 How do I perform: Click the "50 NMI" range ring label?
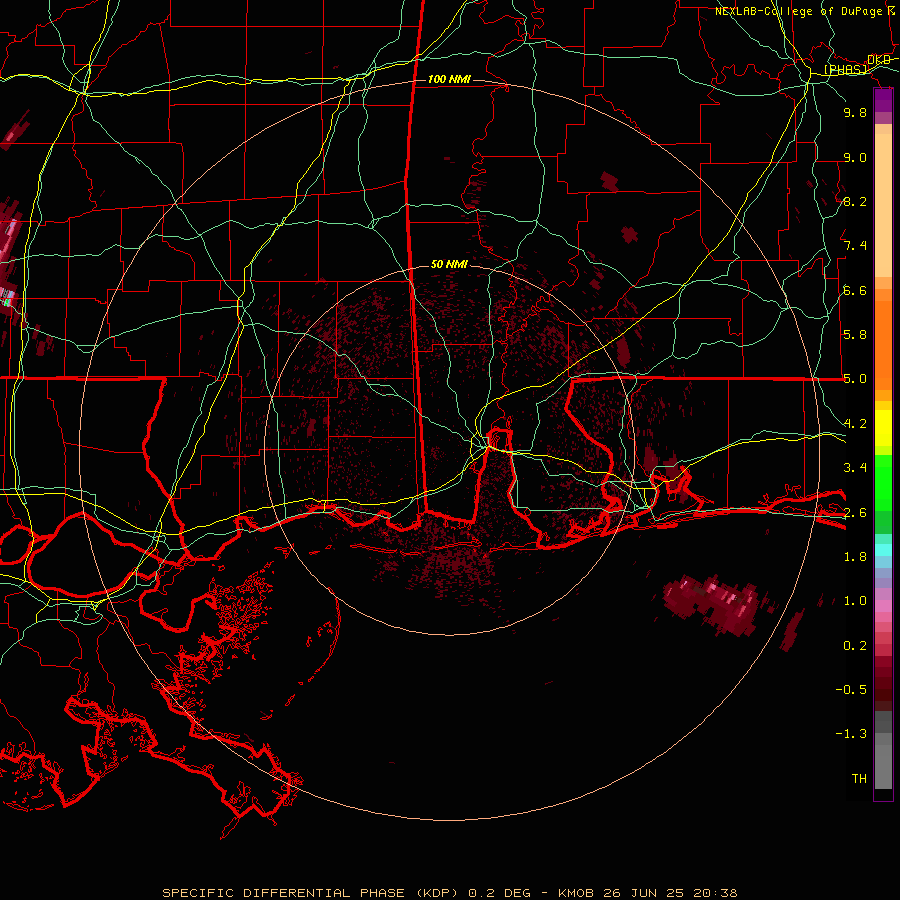(449, 264)
